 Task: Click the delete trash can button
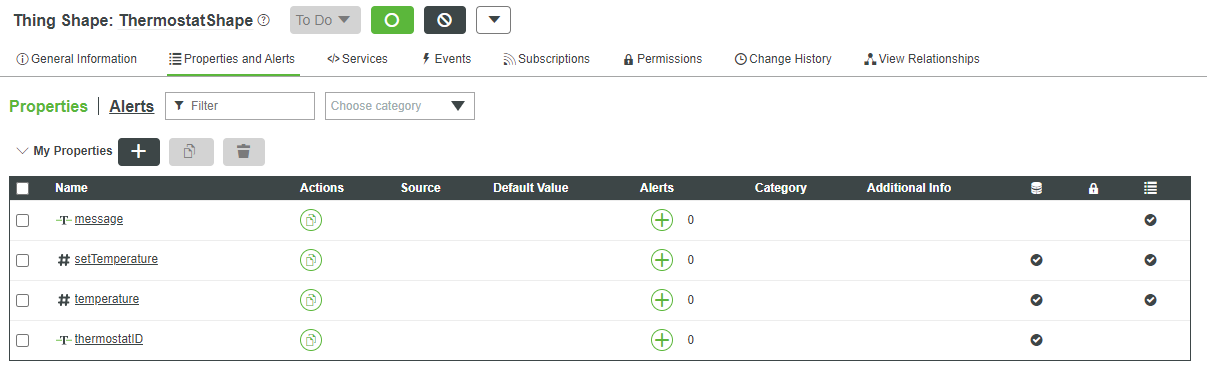pyautogui.click(x=244, y=152)
